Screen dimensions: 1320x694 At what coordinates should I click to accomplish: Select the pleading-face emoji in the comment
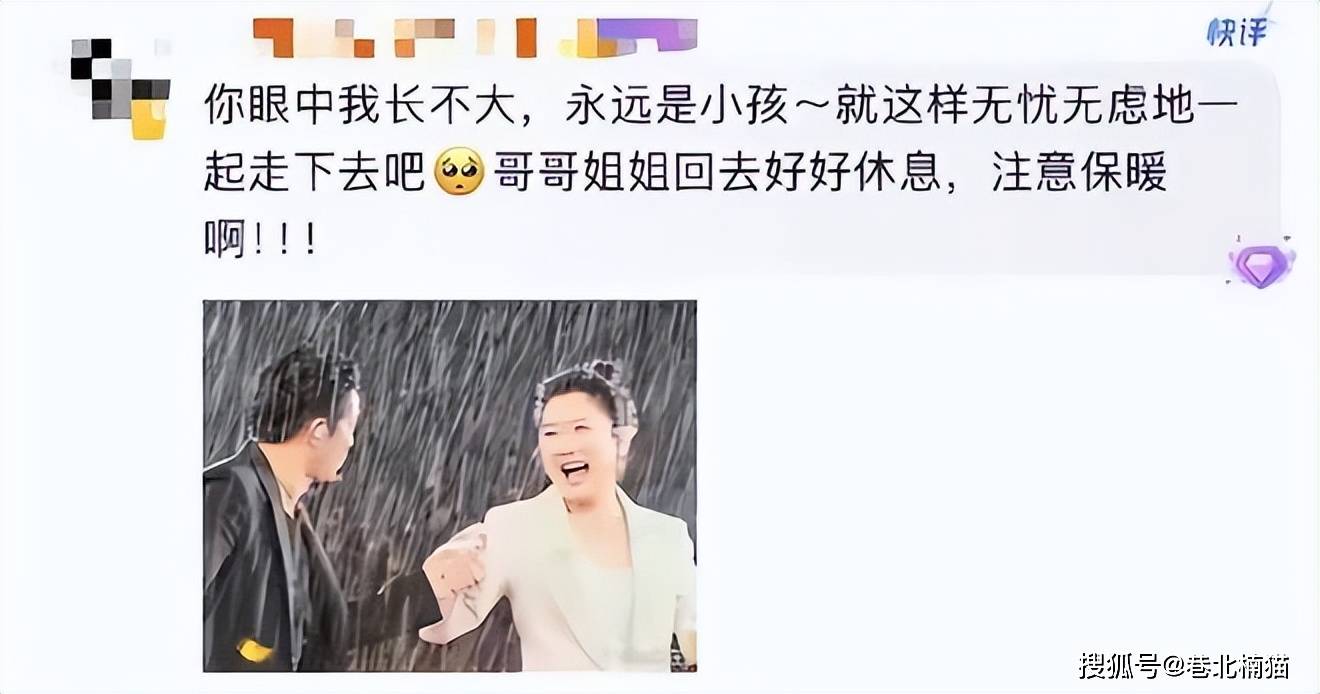point(460,174)
